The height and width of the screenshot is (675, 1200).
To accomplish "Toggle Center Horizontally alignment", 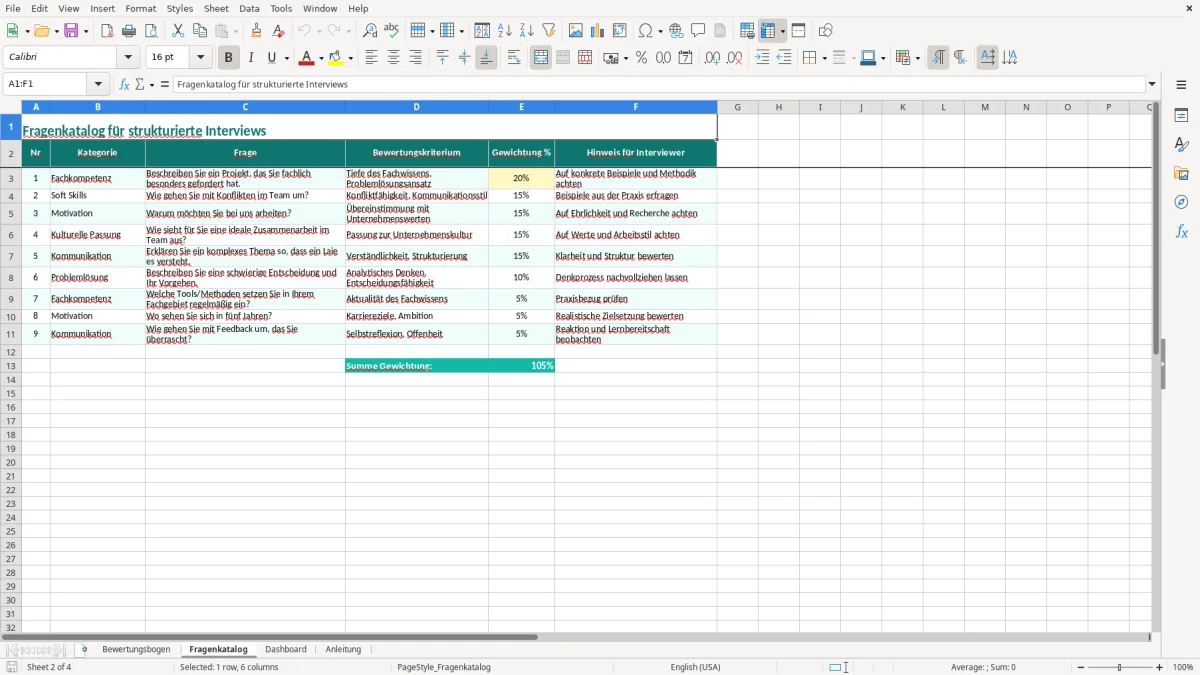I will click(x=393, y=58).
